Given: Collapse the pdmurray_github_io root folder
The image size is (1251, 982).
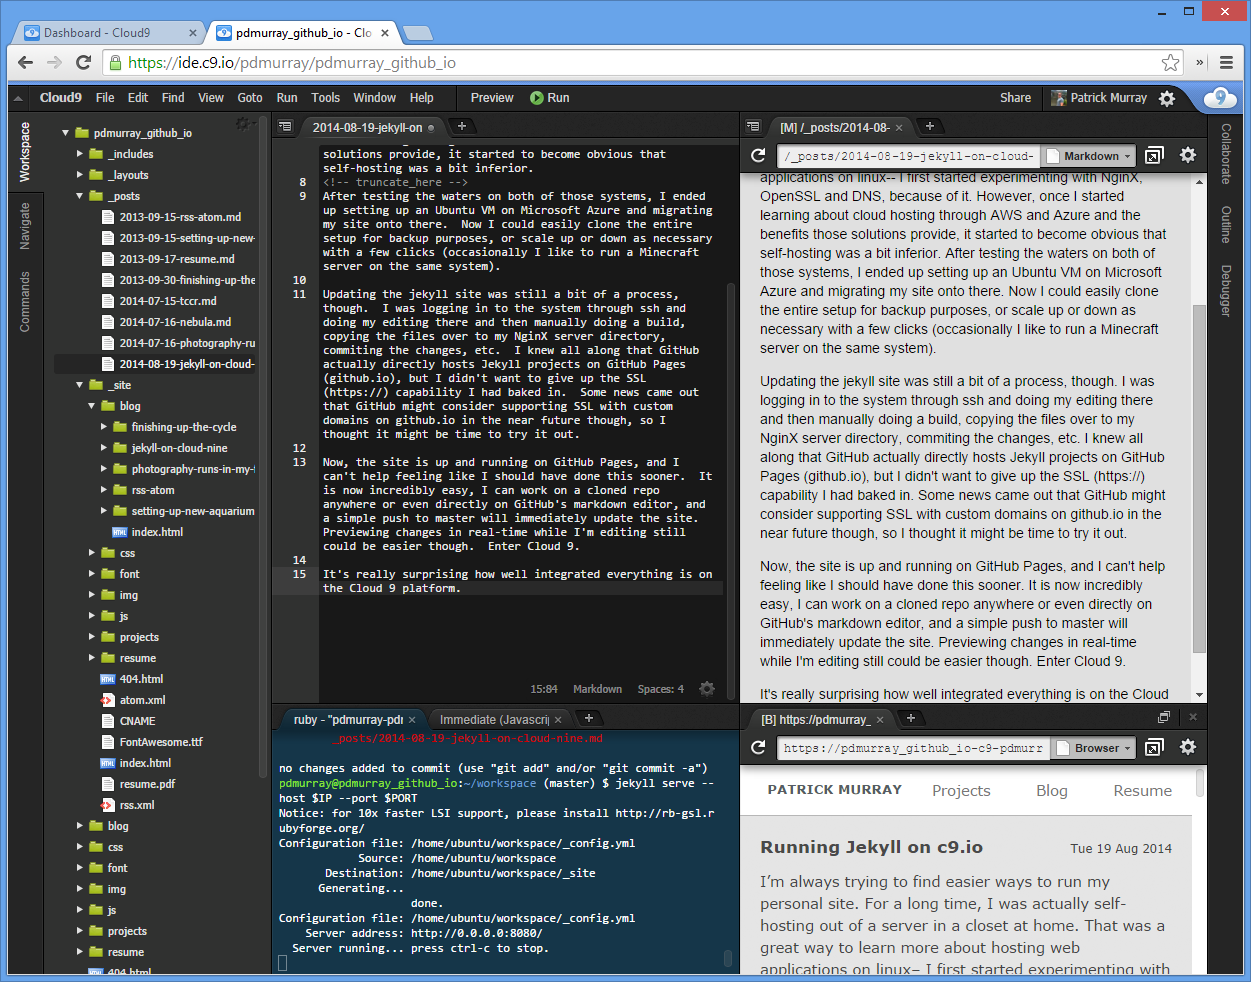Looking at the screenshot, I should (x=66, y=133).
